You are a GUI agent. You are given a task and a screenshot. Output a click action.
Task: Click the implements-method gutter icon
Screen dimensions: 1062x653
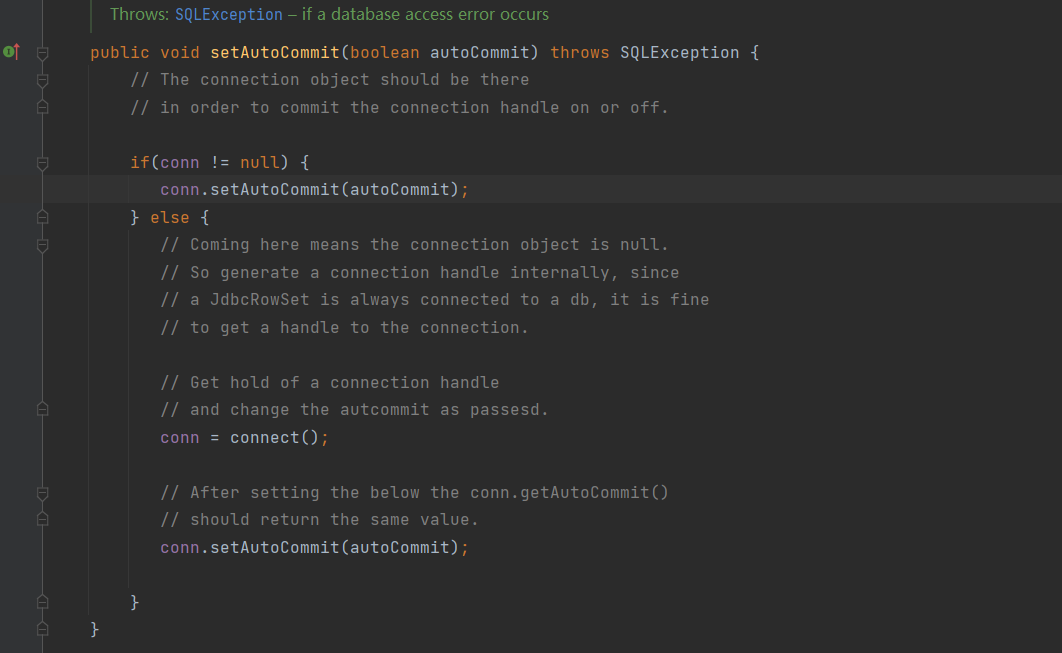click(11, 52)
